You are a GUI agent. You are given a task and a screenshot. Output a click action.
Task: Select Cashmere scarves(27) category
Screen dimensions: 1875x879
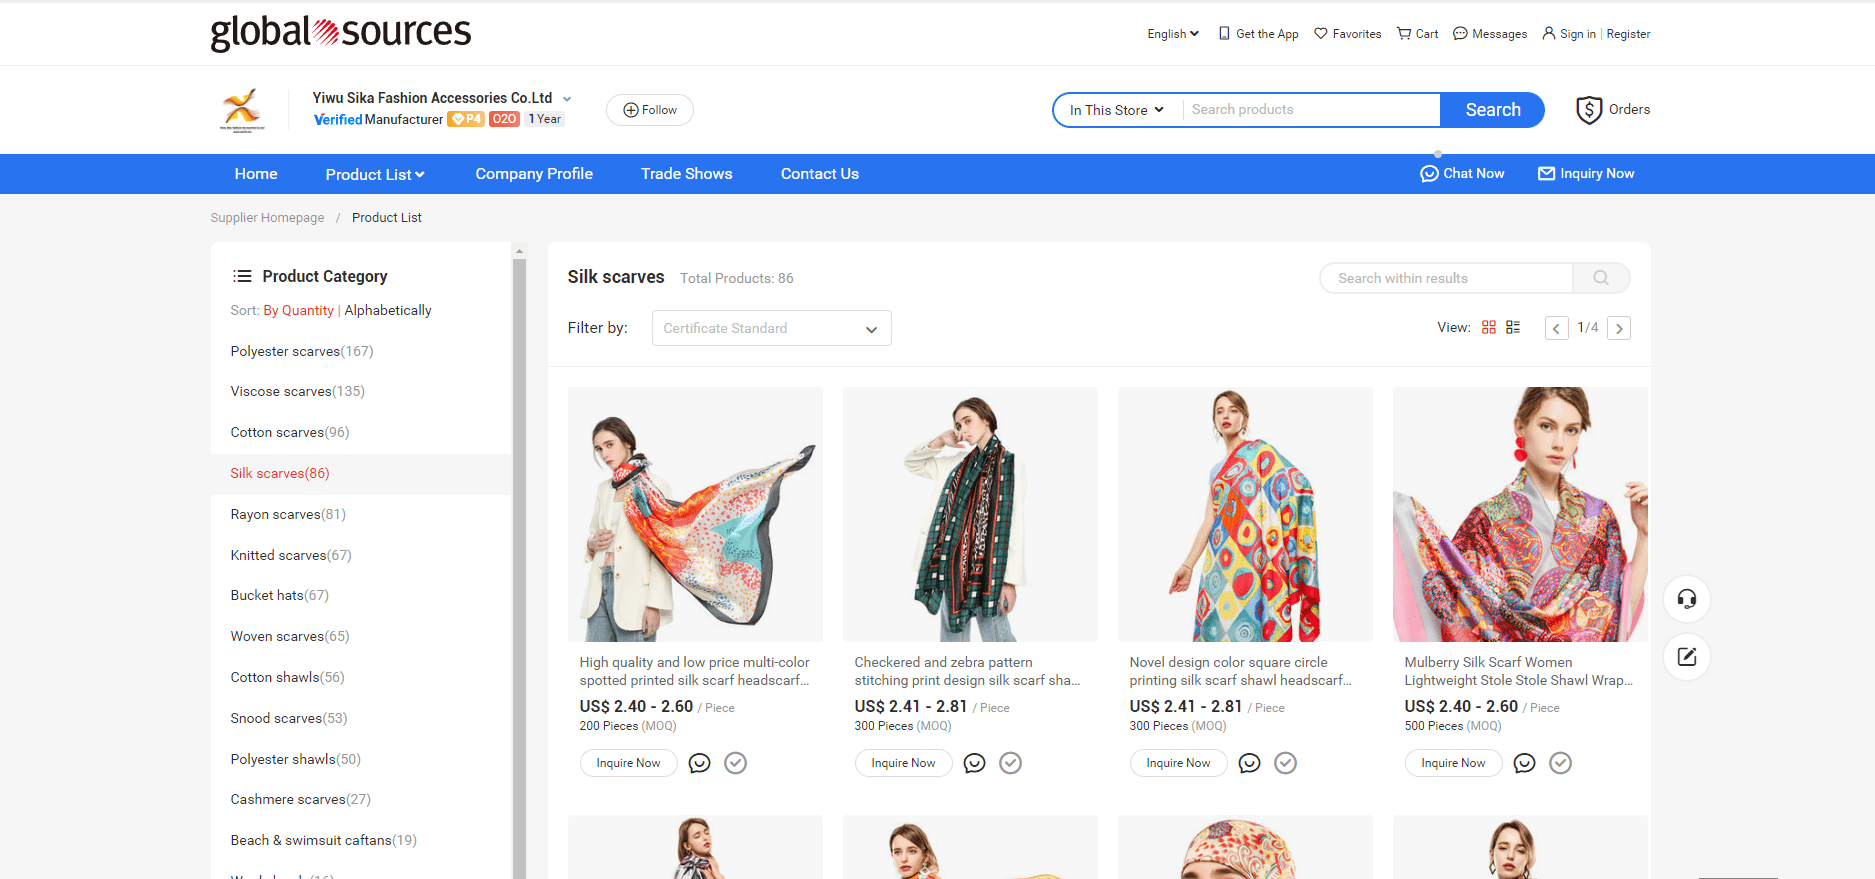pyautogui.click(x=301, y=800)
